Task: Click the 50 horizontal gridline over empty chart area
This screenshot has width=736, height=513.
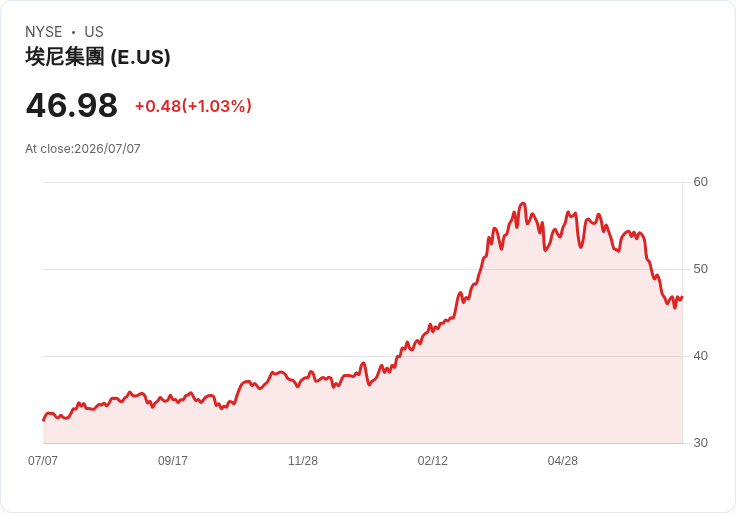Action: pos(235,269)
